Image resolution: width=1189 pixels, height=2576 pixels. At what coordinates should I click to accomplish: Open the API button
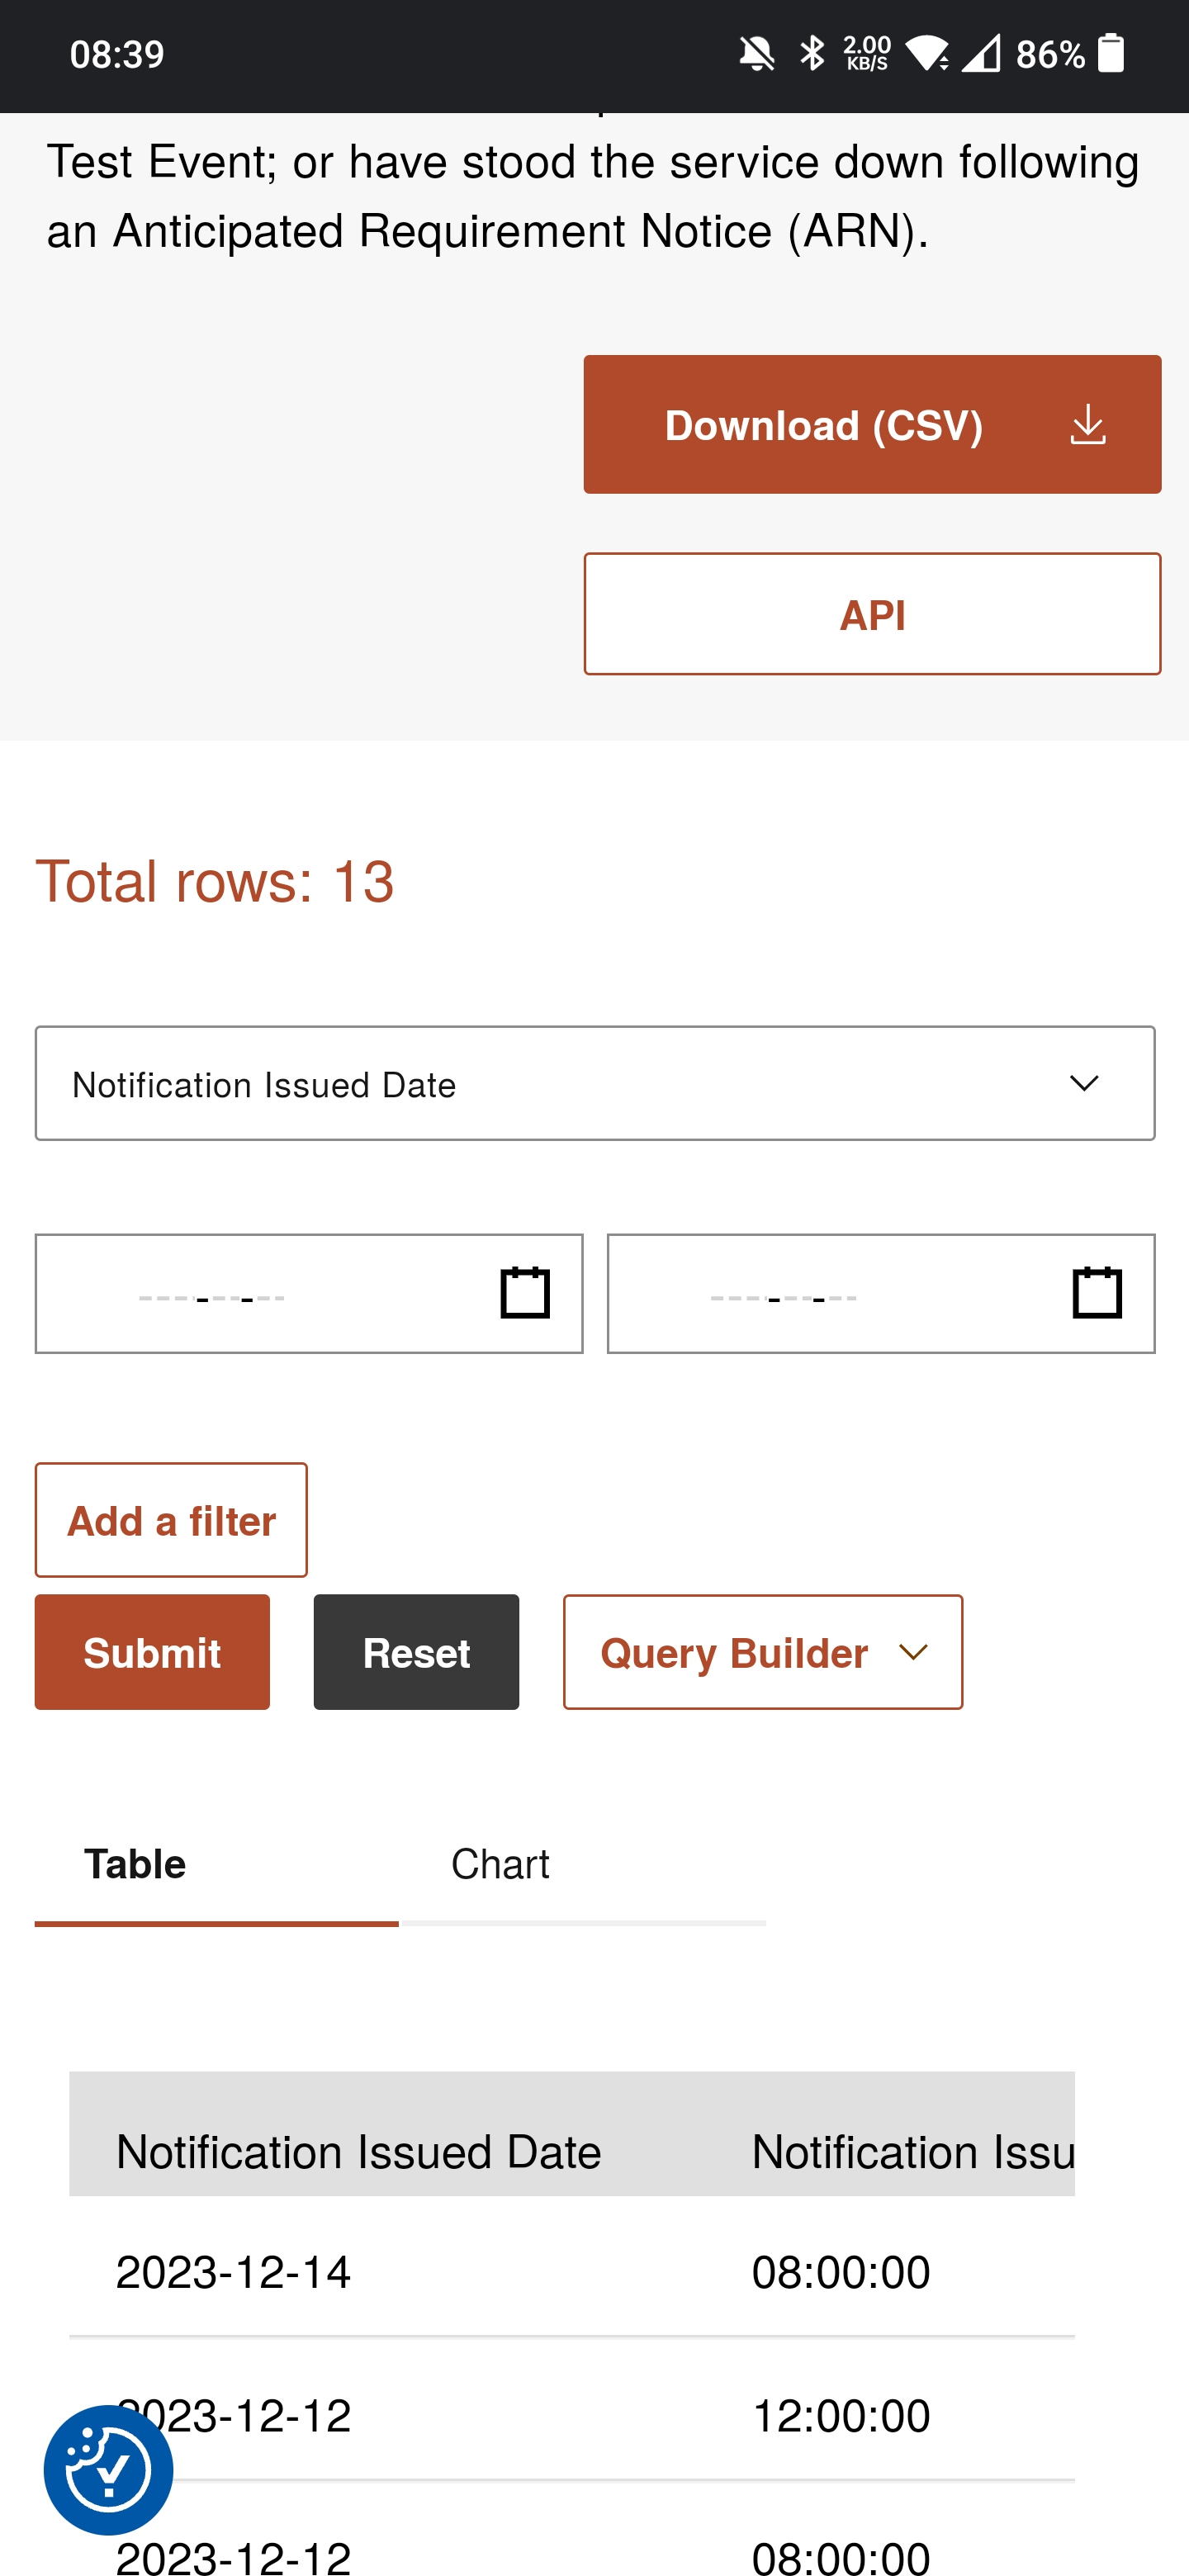click(x=872, y=614)
